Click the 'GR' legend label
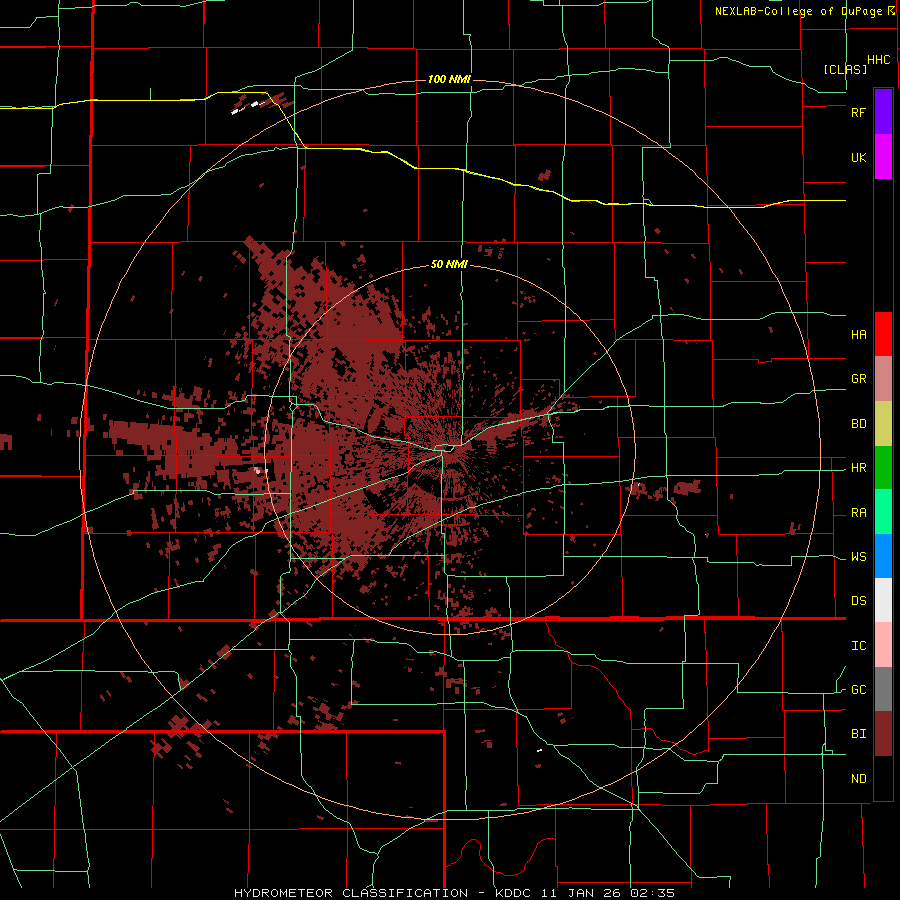This screenshot has height=900, width=900. tap(858, 379)
